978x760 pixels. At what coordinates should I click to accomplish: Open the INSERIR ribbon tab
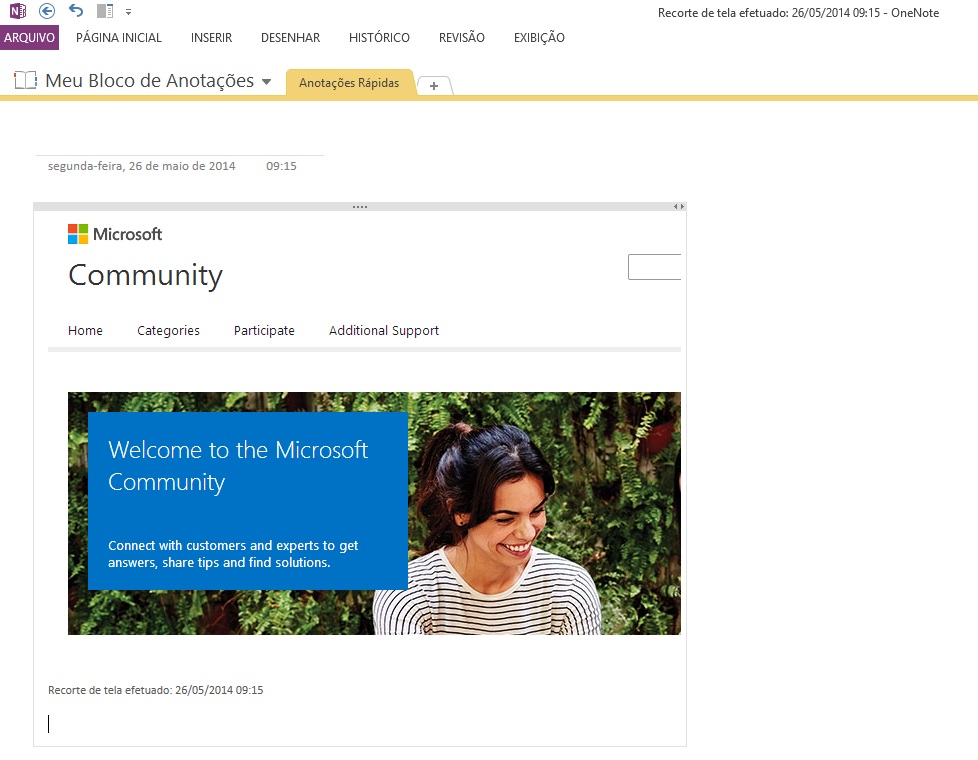point(211,37)
